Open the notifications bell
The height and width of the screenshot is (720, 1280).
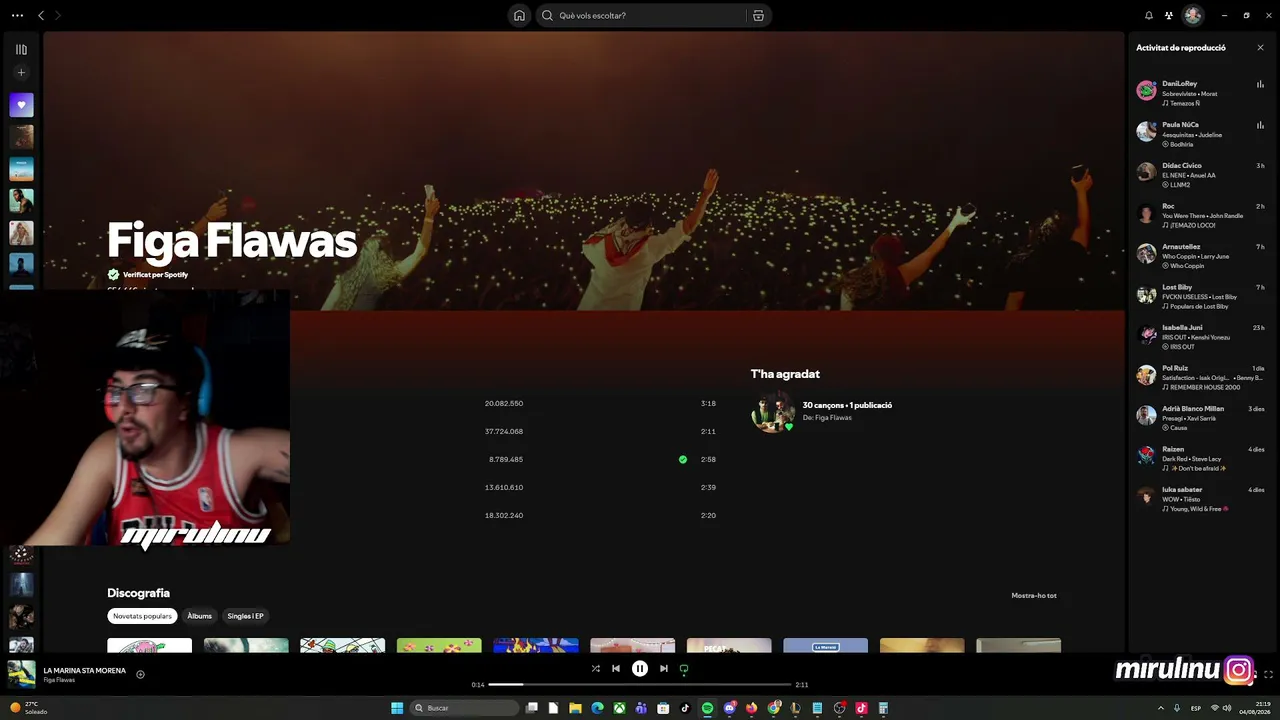(1149, 15)
